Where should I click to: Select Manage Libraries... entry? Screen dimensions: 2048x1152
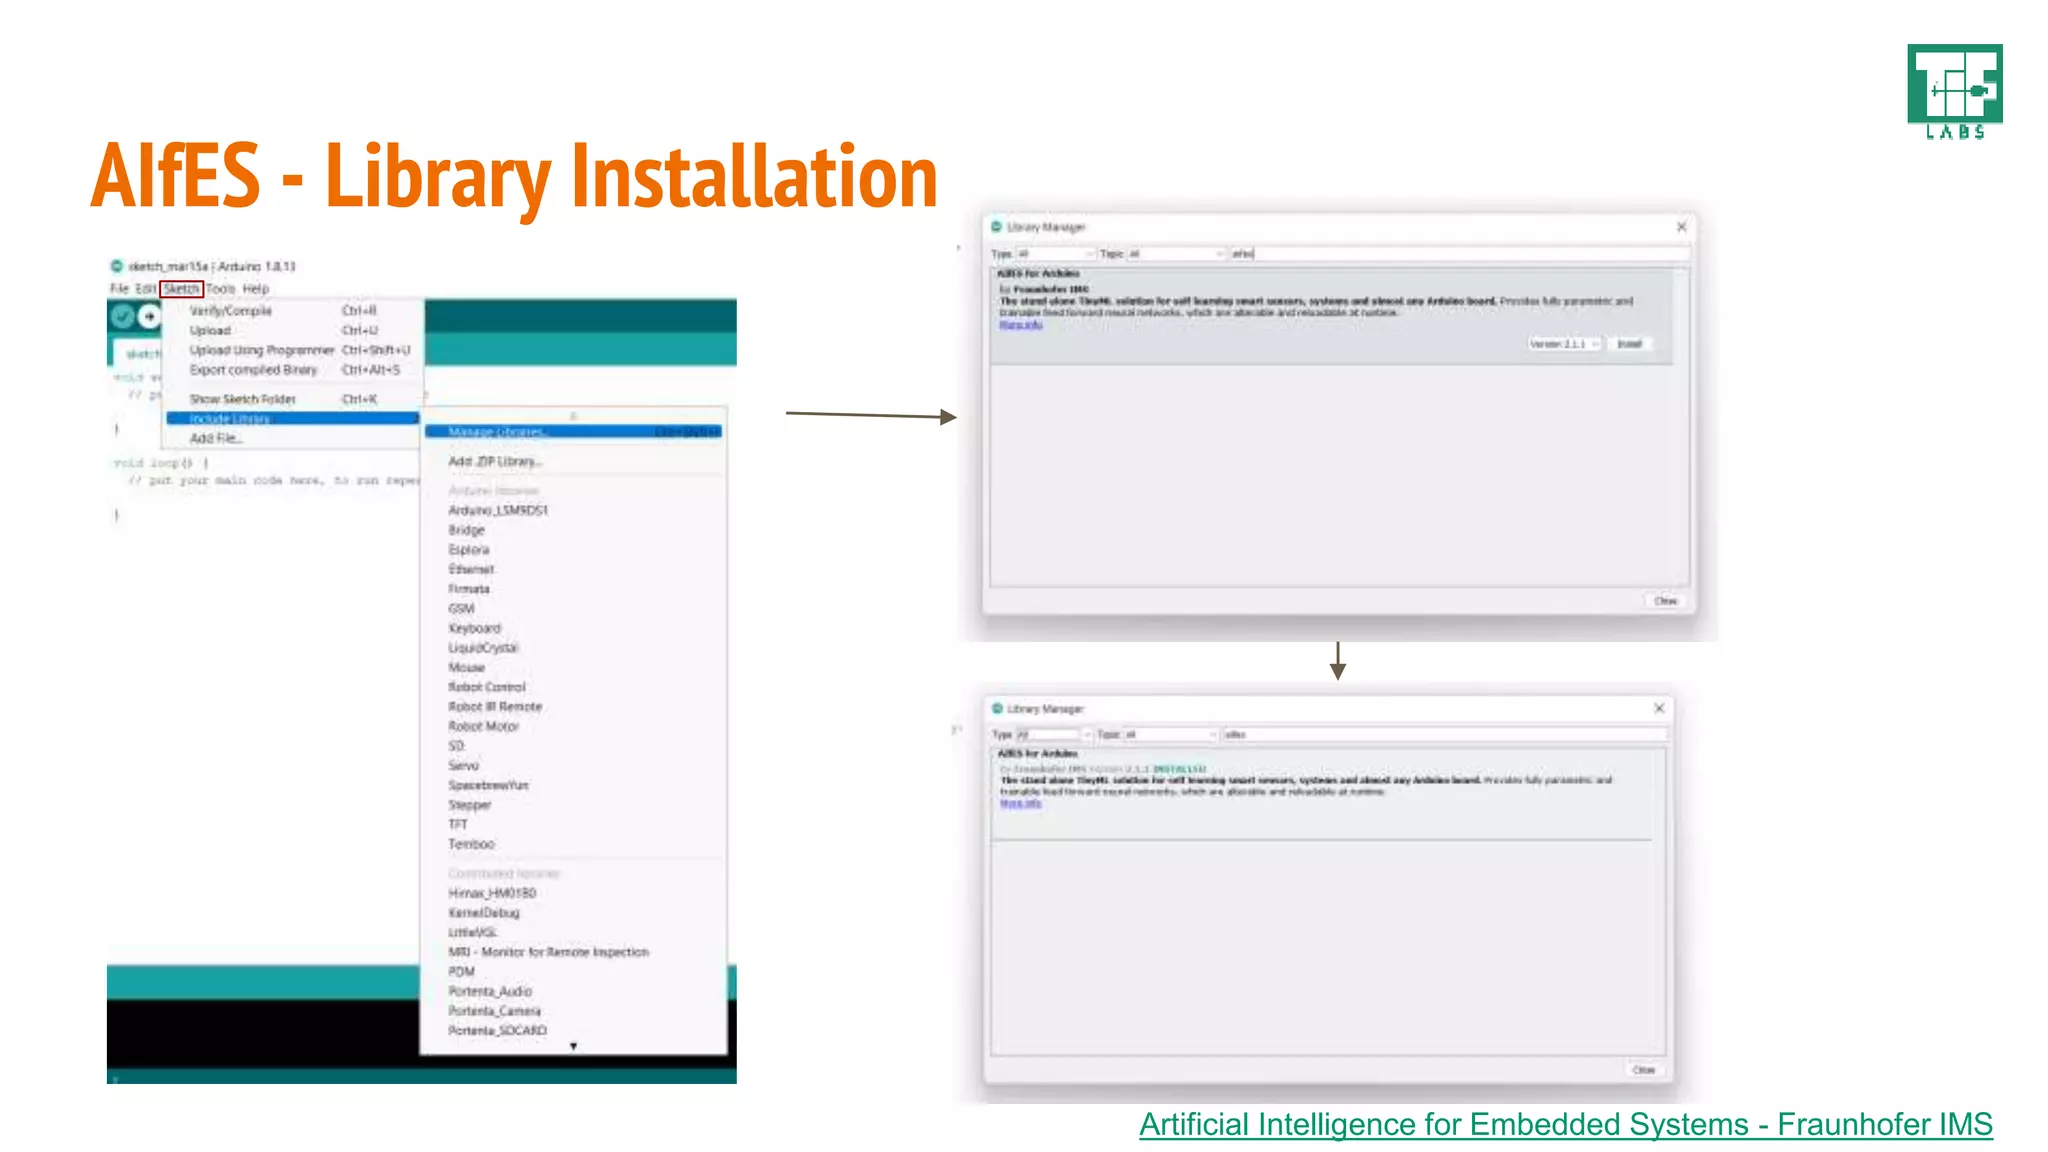[x=573, y=432]
